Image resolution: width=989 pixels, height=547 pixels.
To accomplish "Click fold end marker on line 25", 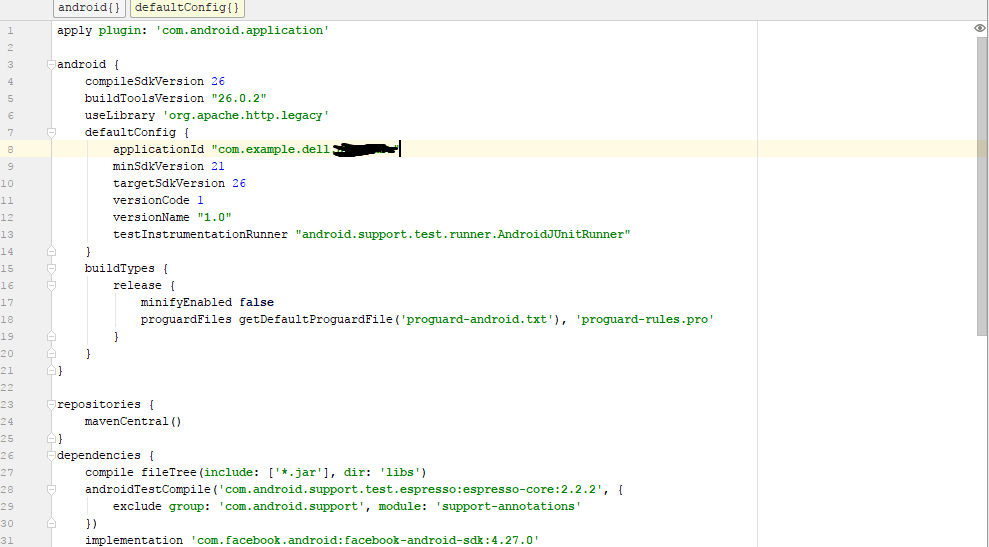I will point(51,438).
